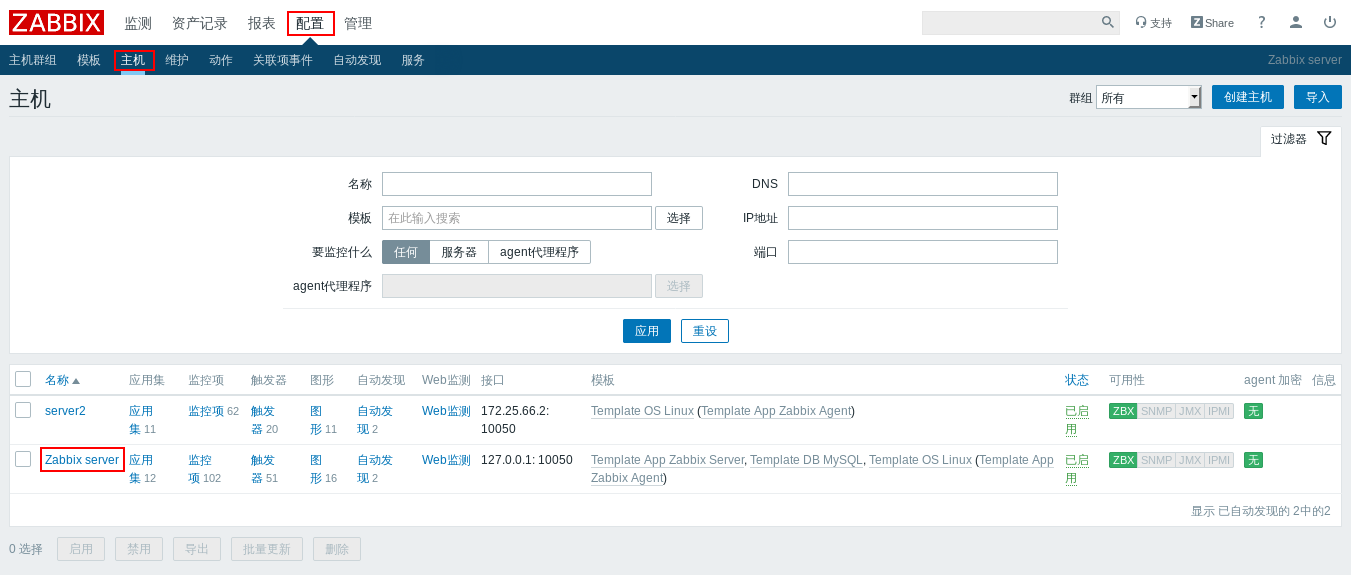Select 任何 monitoring option
Screen dimensions: 1351x575
coord(406,252)
